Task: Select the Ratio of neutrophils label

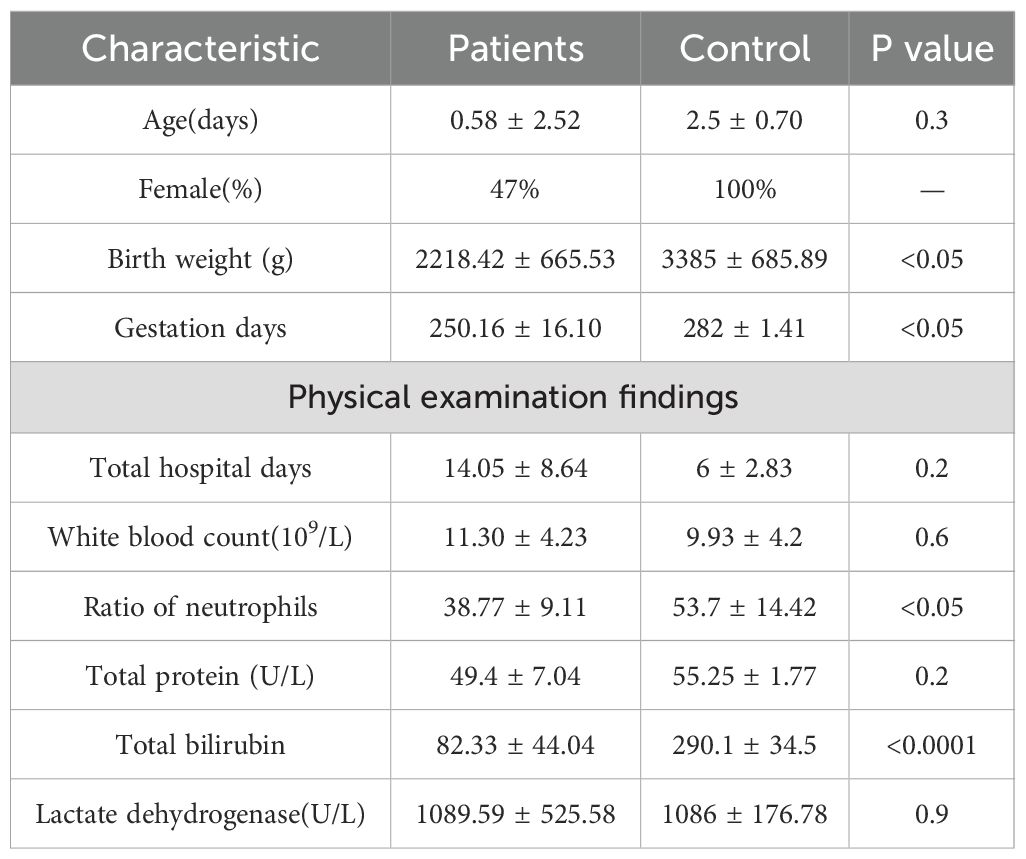Action: (x=200, y=607)
